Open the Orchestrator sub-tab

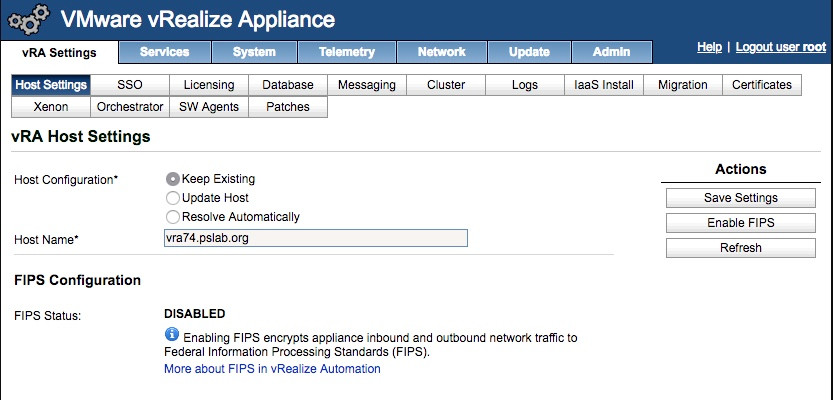point(130,107)
